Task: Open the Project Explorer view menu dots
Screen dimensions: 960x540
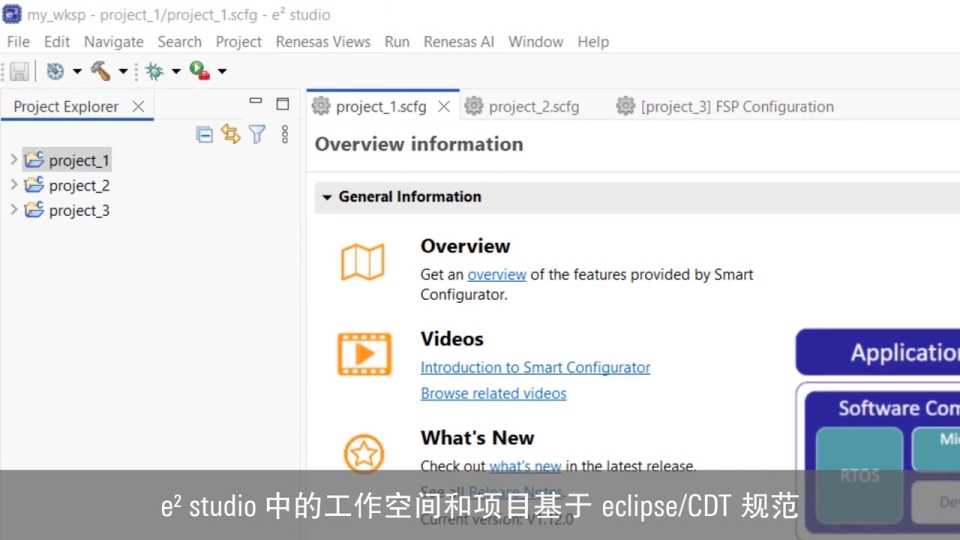Action: click(284, 134)
